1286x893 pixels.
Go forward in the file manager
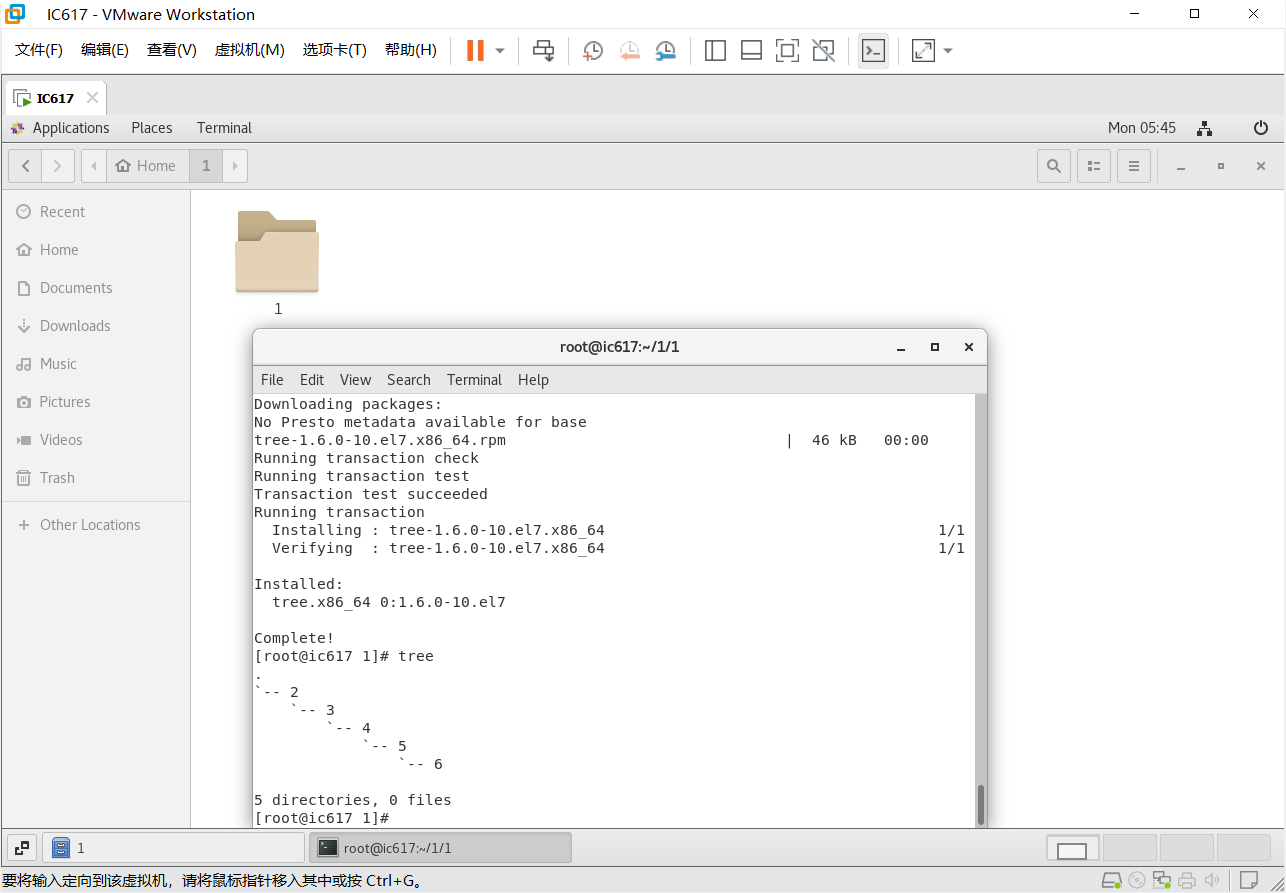click(x=58, y=166)
